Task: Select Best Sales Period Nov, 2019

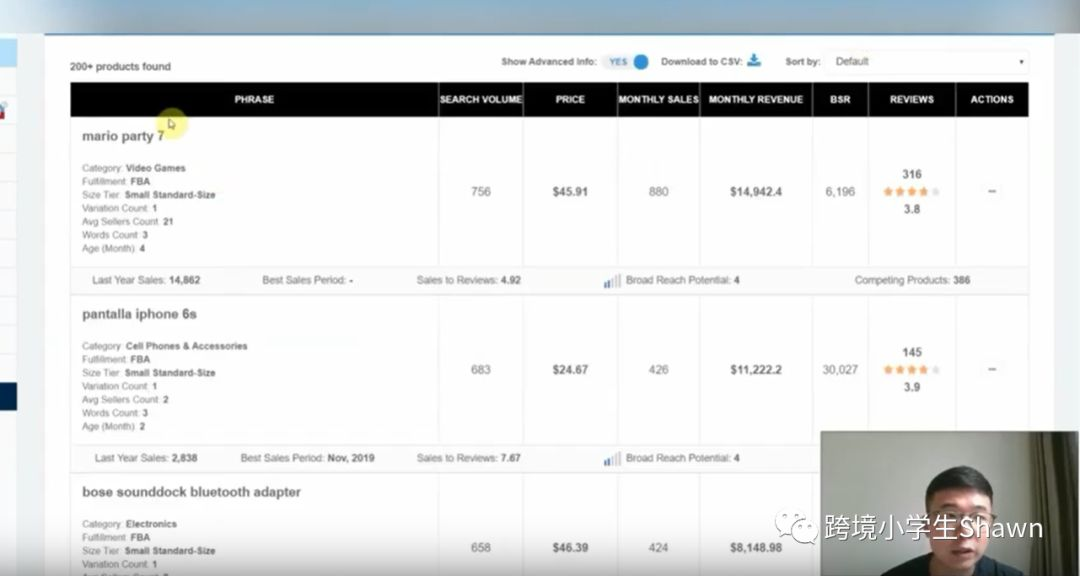Action: [307, 458]
